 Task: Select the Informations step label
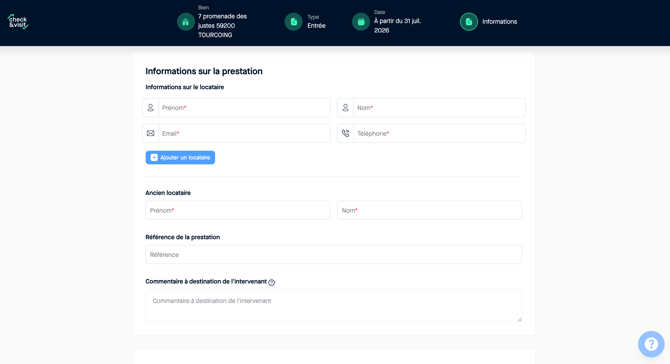tap(500, 22)
